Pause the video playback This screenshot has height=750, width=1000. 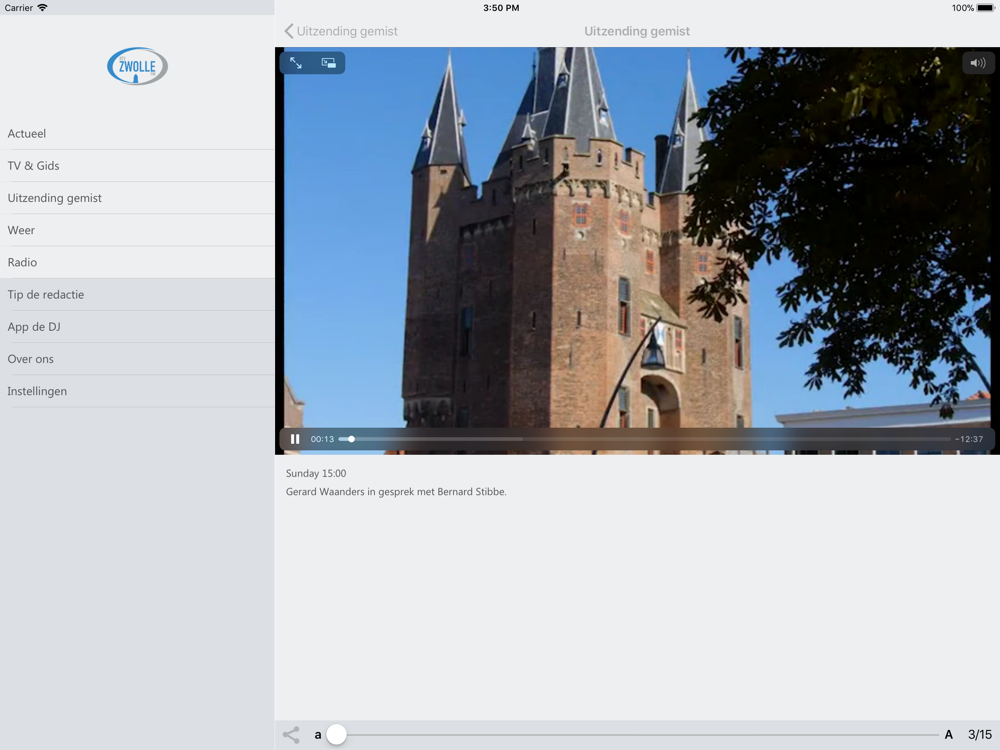click(x=295, y=439)
